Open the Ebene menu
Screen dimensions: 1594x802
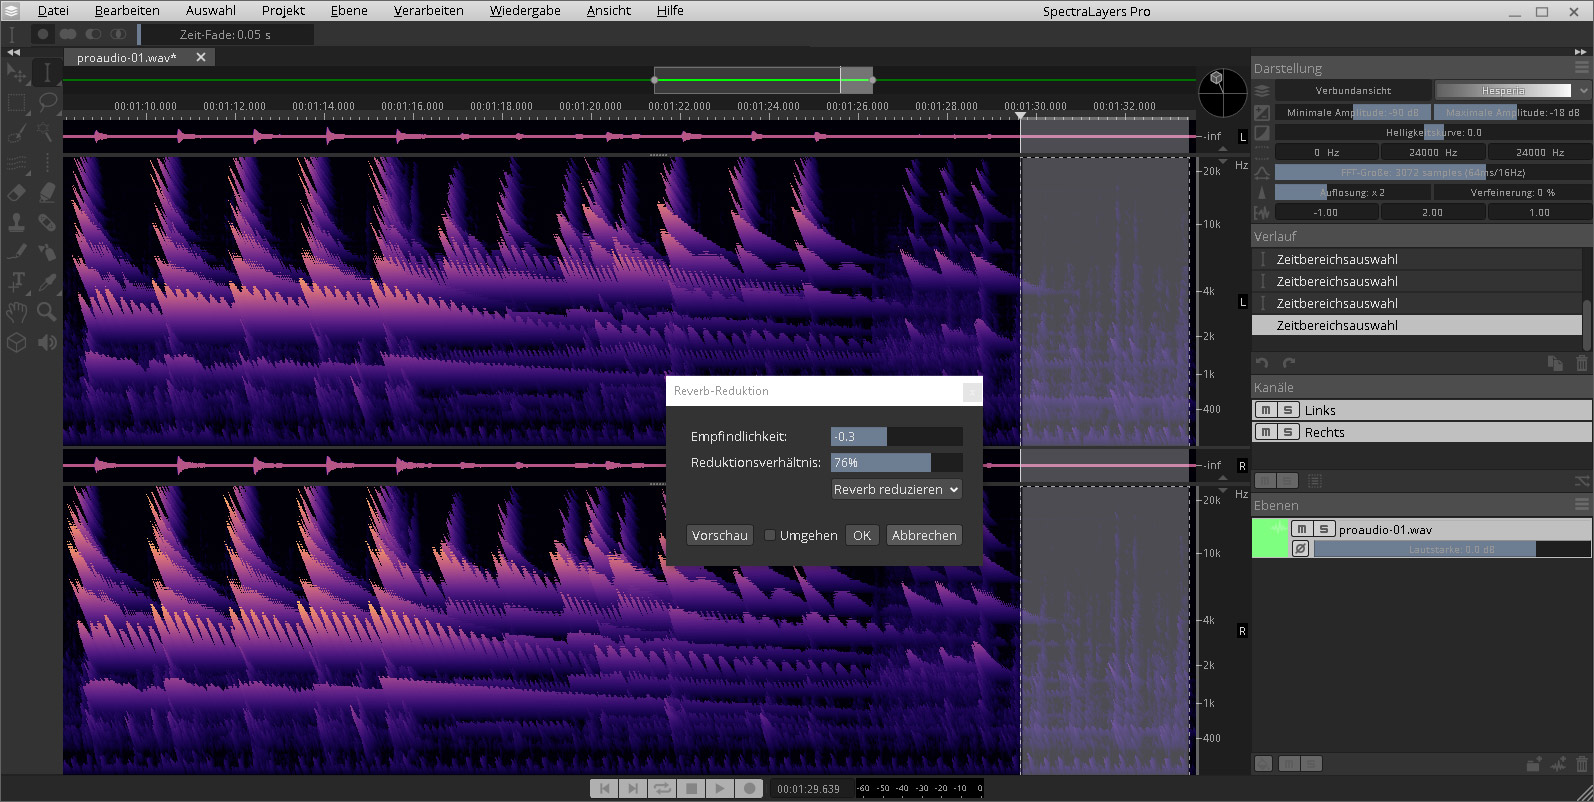(x=349, y=11)
